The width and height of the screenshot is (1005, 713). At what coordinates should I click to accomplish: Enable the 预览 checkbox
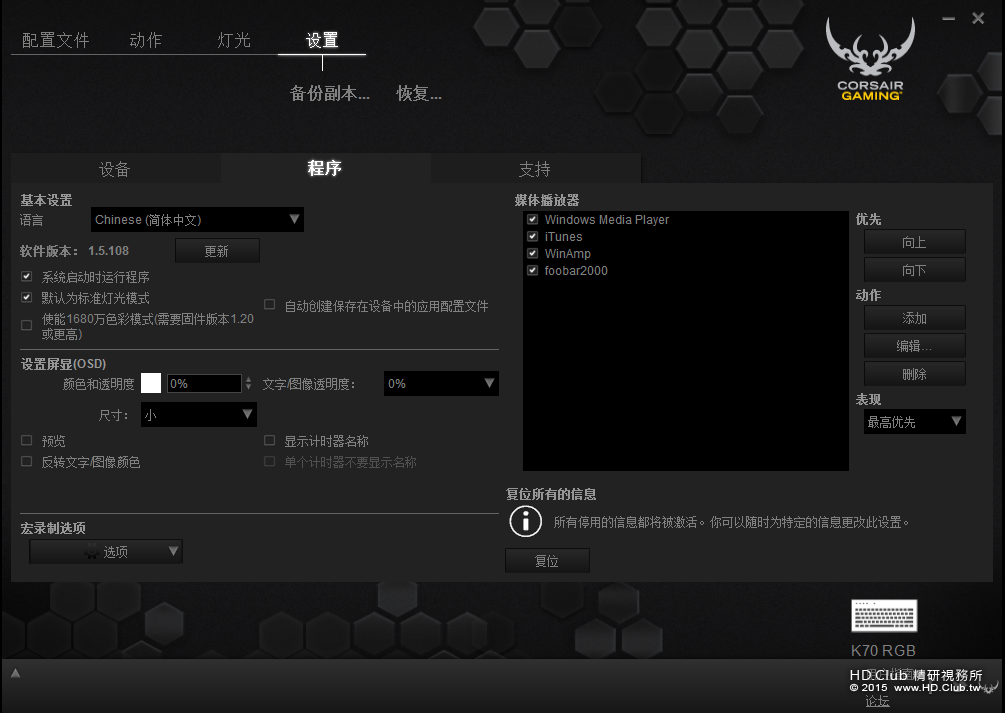pyautogui.click(x=26, y=440)
